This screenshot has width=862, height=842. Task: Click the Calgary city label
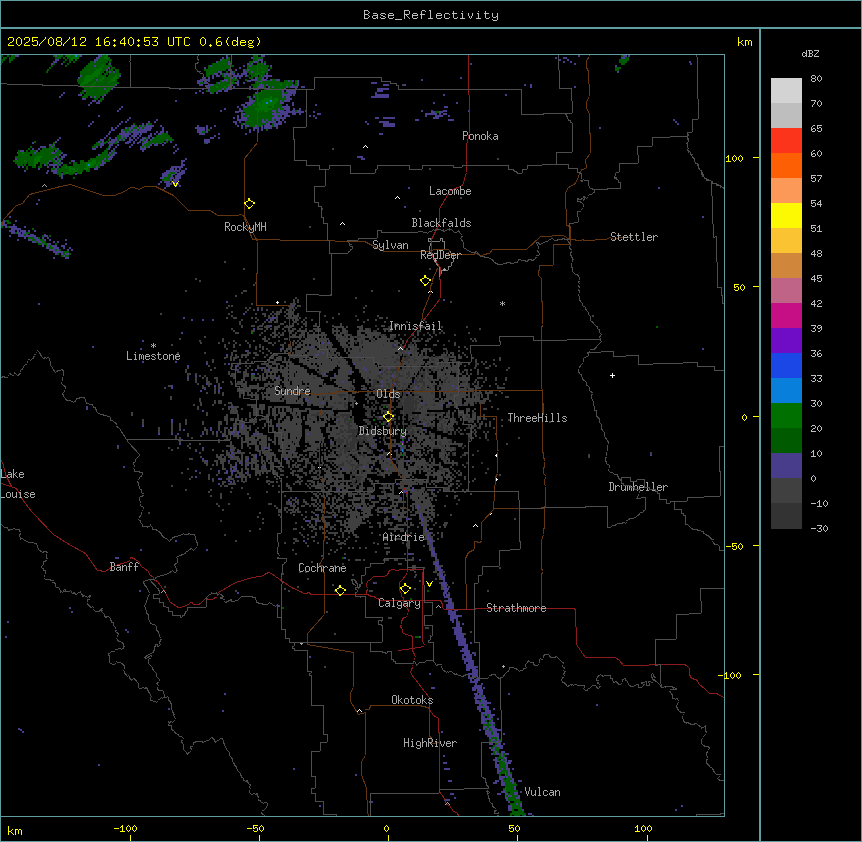coord(400,603)
